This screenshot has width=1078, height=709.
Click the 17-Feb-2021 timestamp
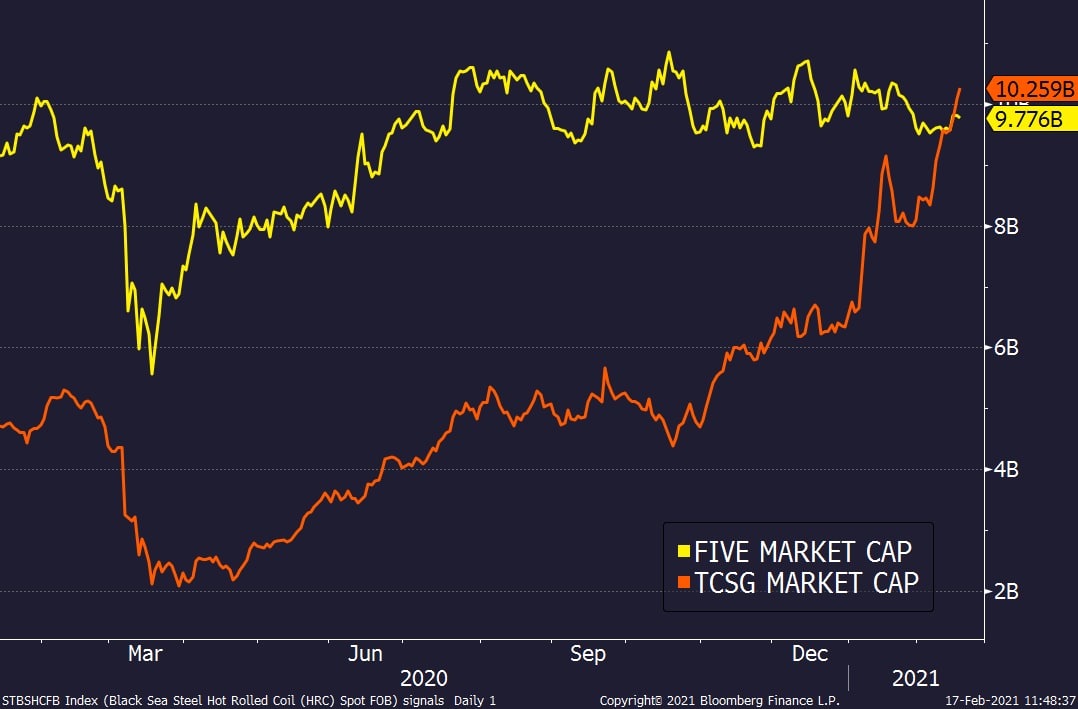click(x=1010, y=700)
